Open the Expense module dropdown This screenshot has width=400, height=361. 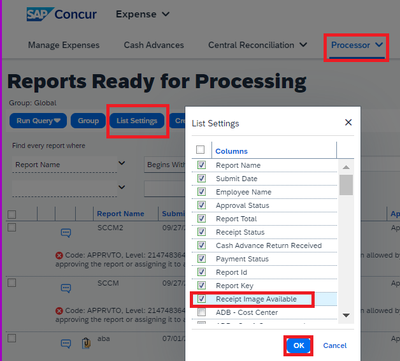point(143,14)
